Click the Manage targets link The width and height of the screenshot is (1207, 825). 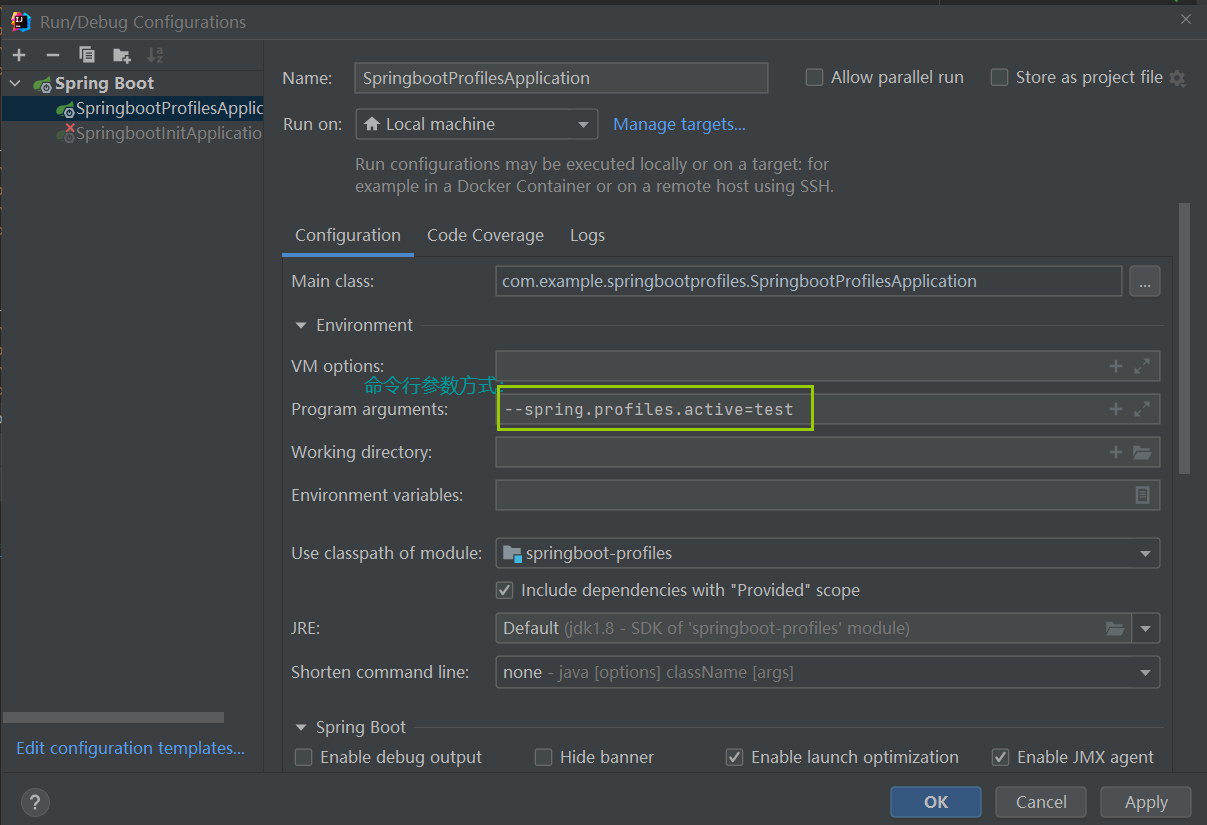679,124
